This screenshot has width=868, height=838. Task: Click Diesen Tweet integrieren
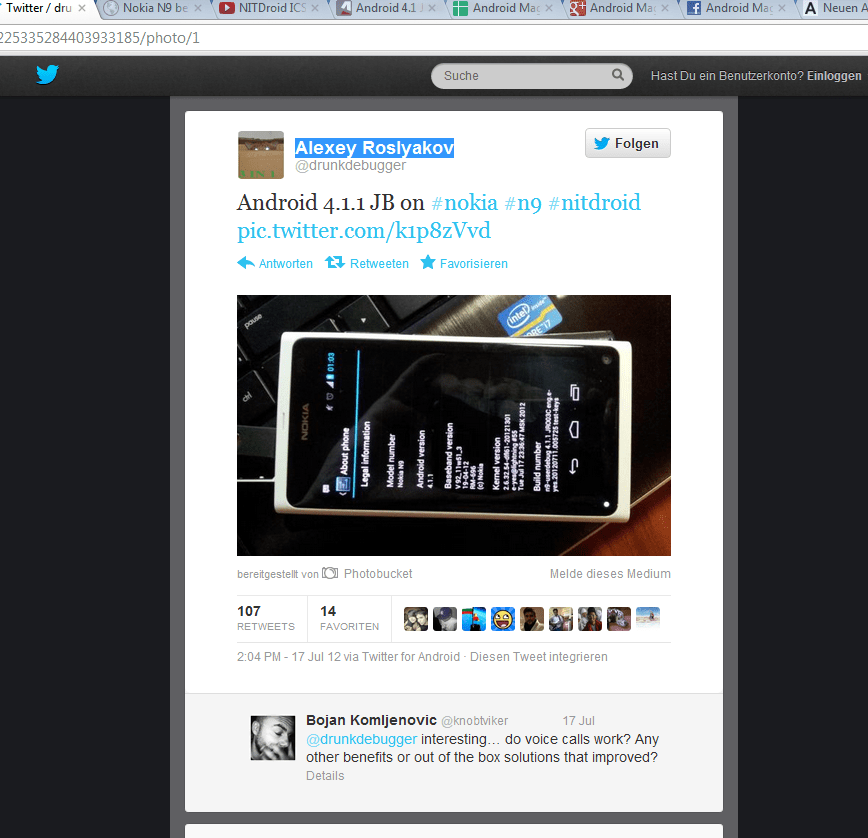pos(539,656)
